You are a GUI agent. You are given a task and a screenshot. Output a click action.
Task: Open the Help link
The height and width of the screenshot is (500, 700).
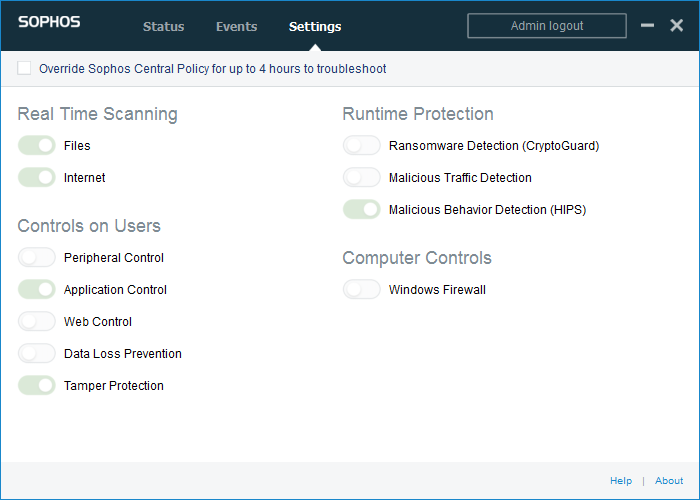tap(621, 481)
